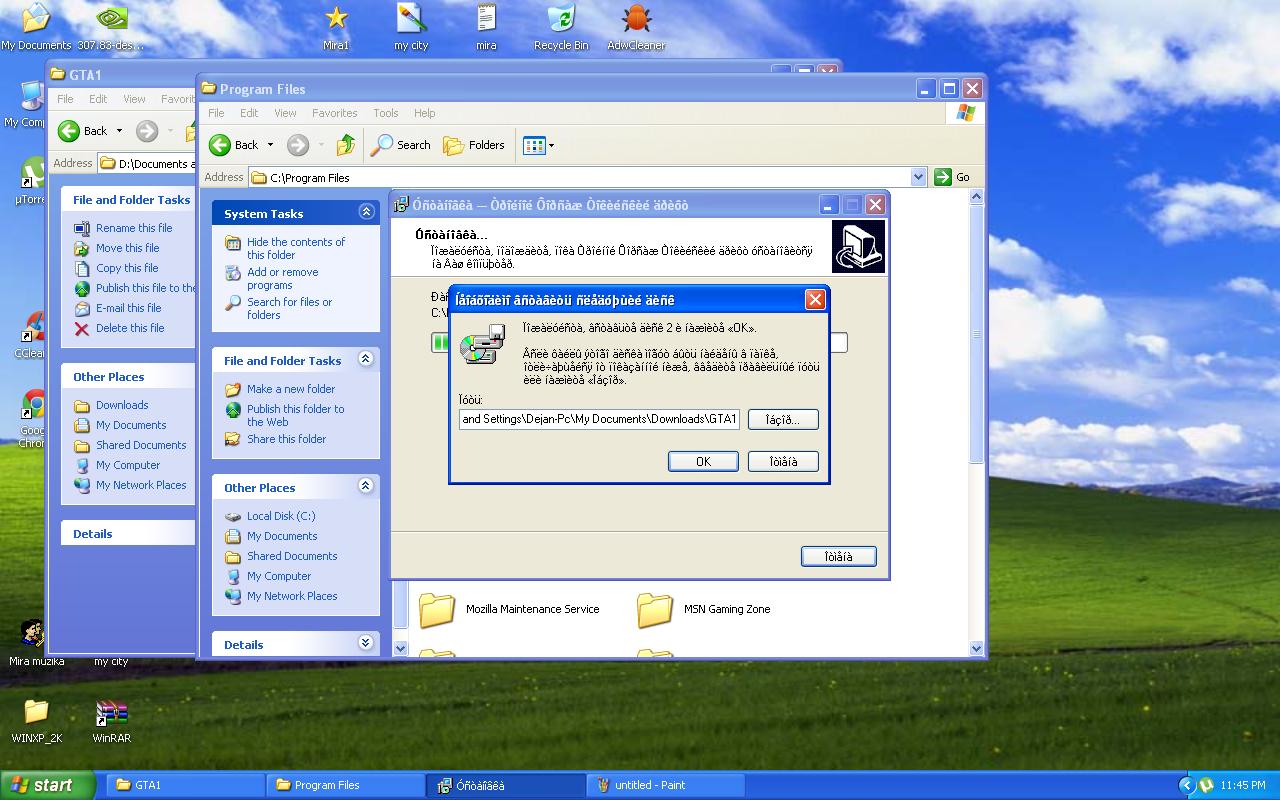Click the path field containing Downloads\GTA1

pyautogui.click(x=599, y=419)
